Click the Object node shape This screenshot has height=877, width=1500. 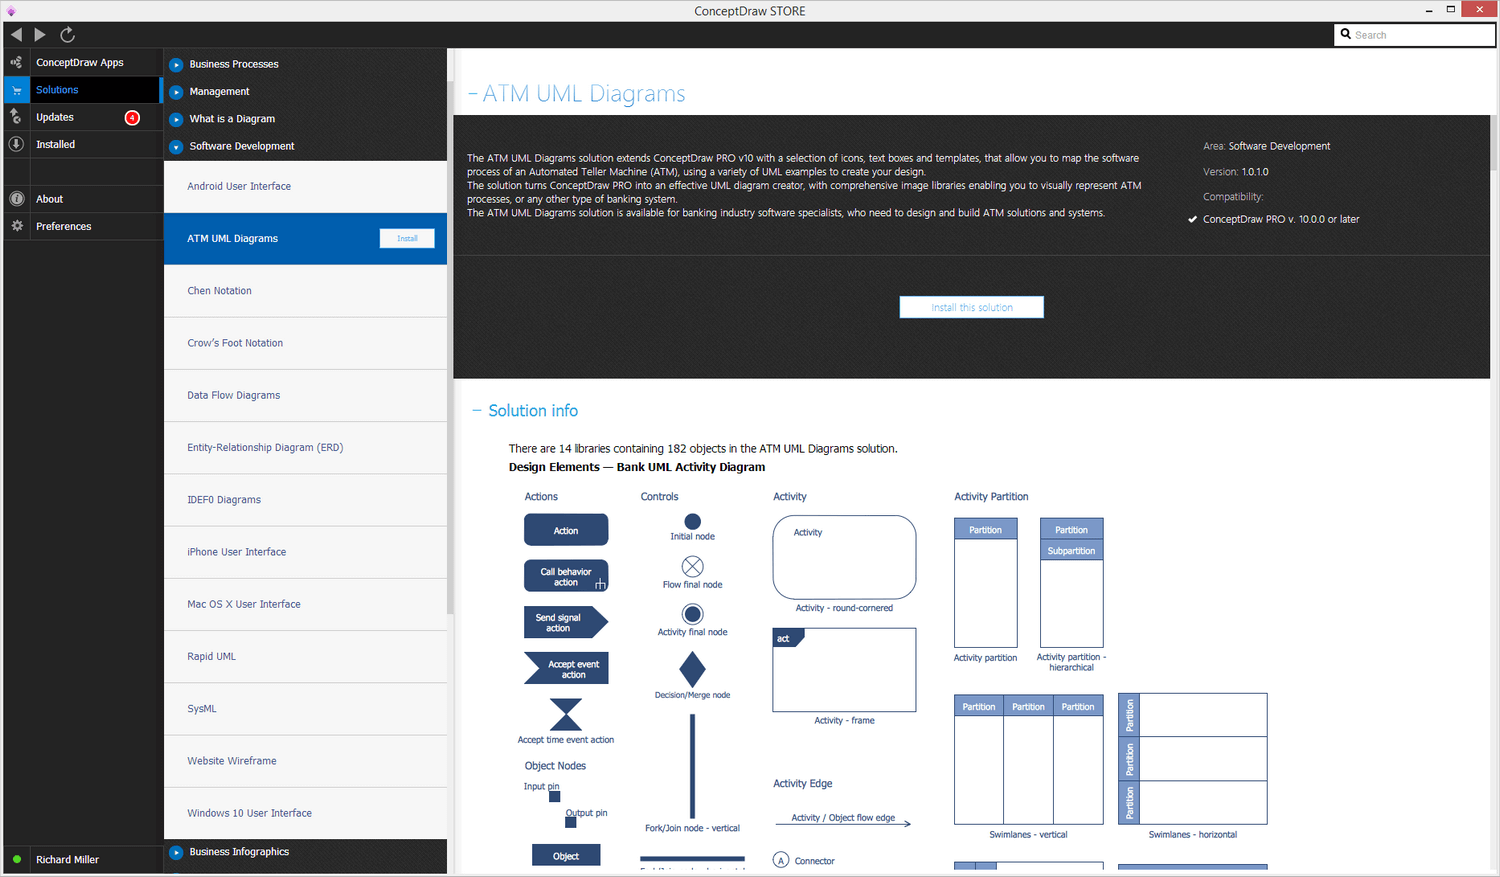click(x=566, y=856)
